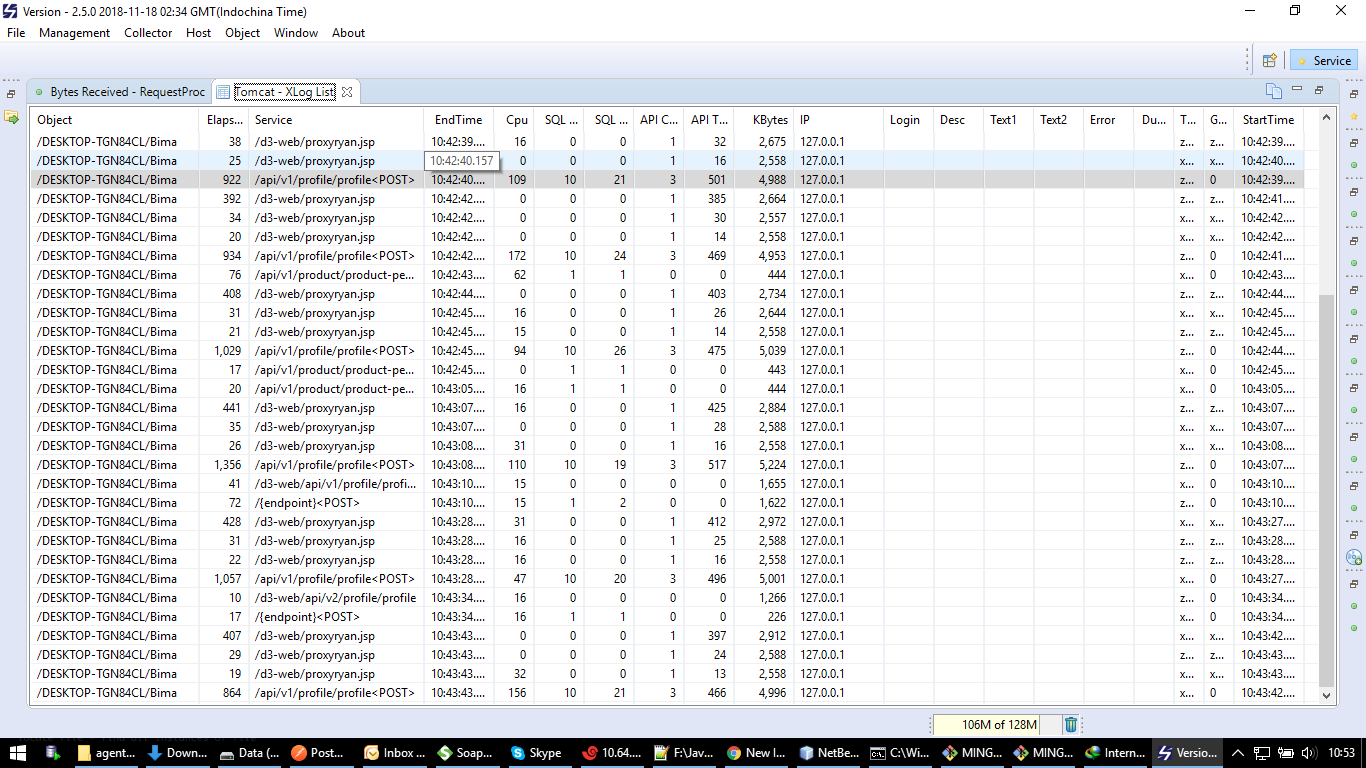Expand hidden icons in the system tray
This screenshot has width=1366, height=768.
(x=1237, y=753)
